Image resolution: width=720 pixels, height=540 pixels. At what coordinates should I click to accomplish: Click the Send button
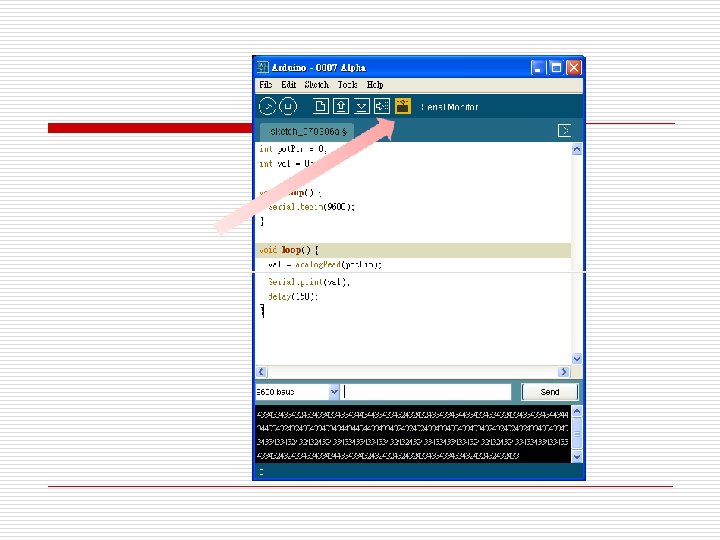tap(550, 392)
